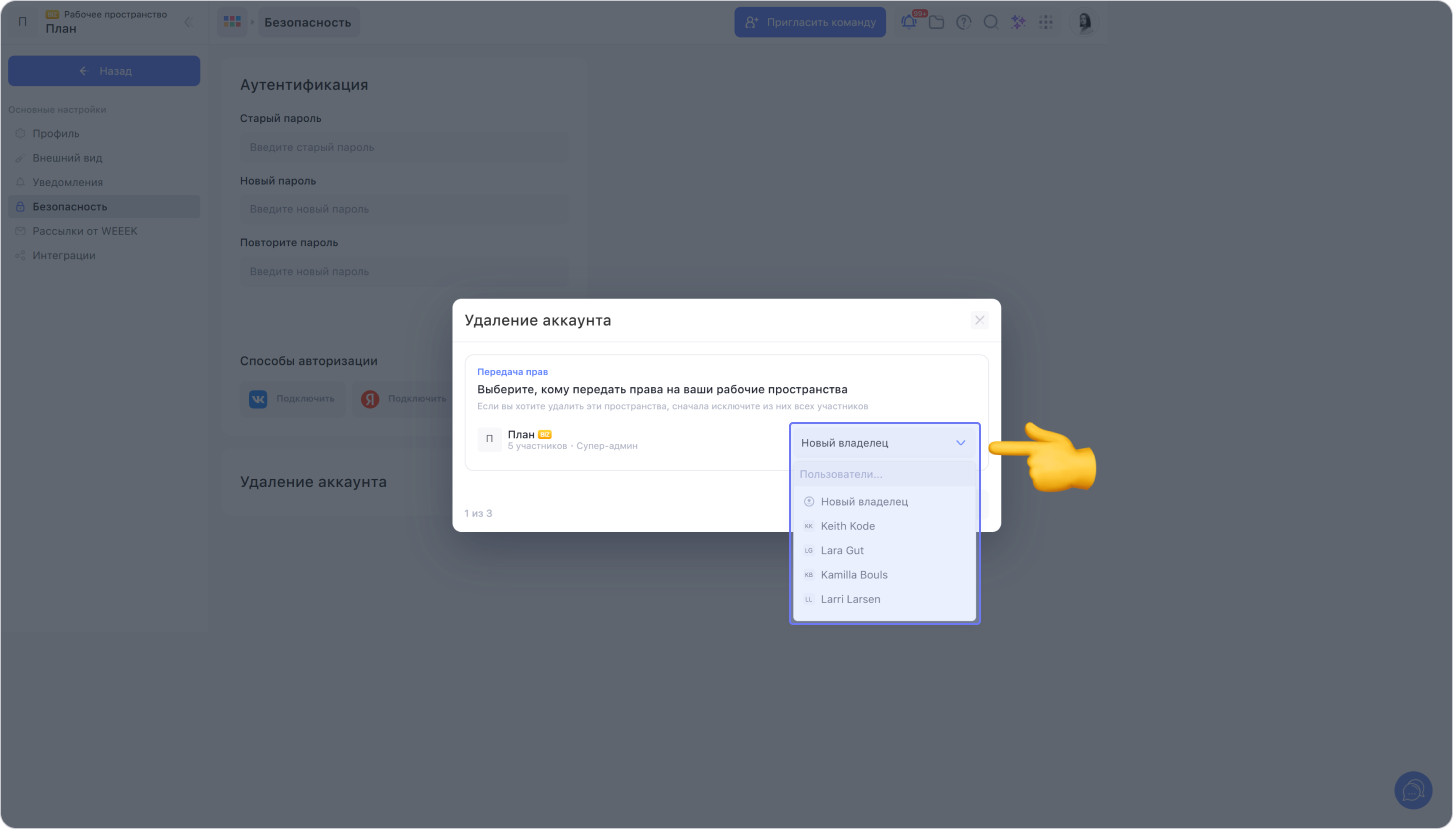
Task: Click the Новый пароль input field
Action: coord(404,209)
